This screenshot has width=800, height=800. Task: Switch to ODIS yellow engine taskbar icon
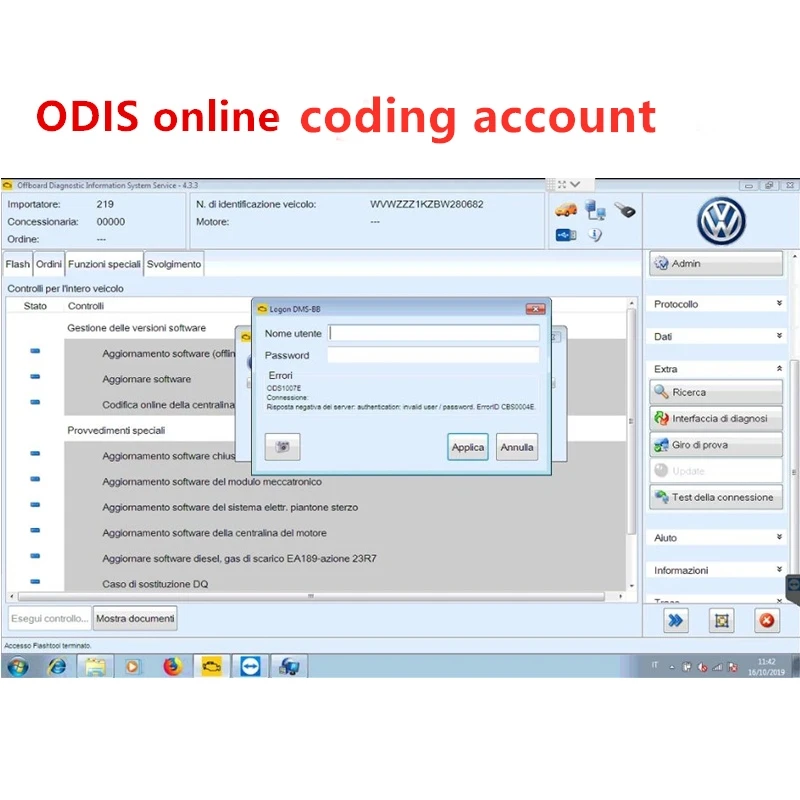click(x=211, y=666)
